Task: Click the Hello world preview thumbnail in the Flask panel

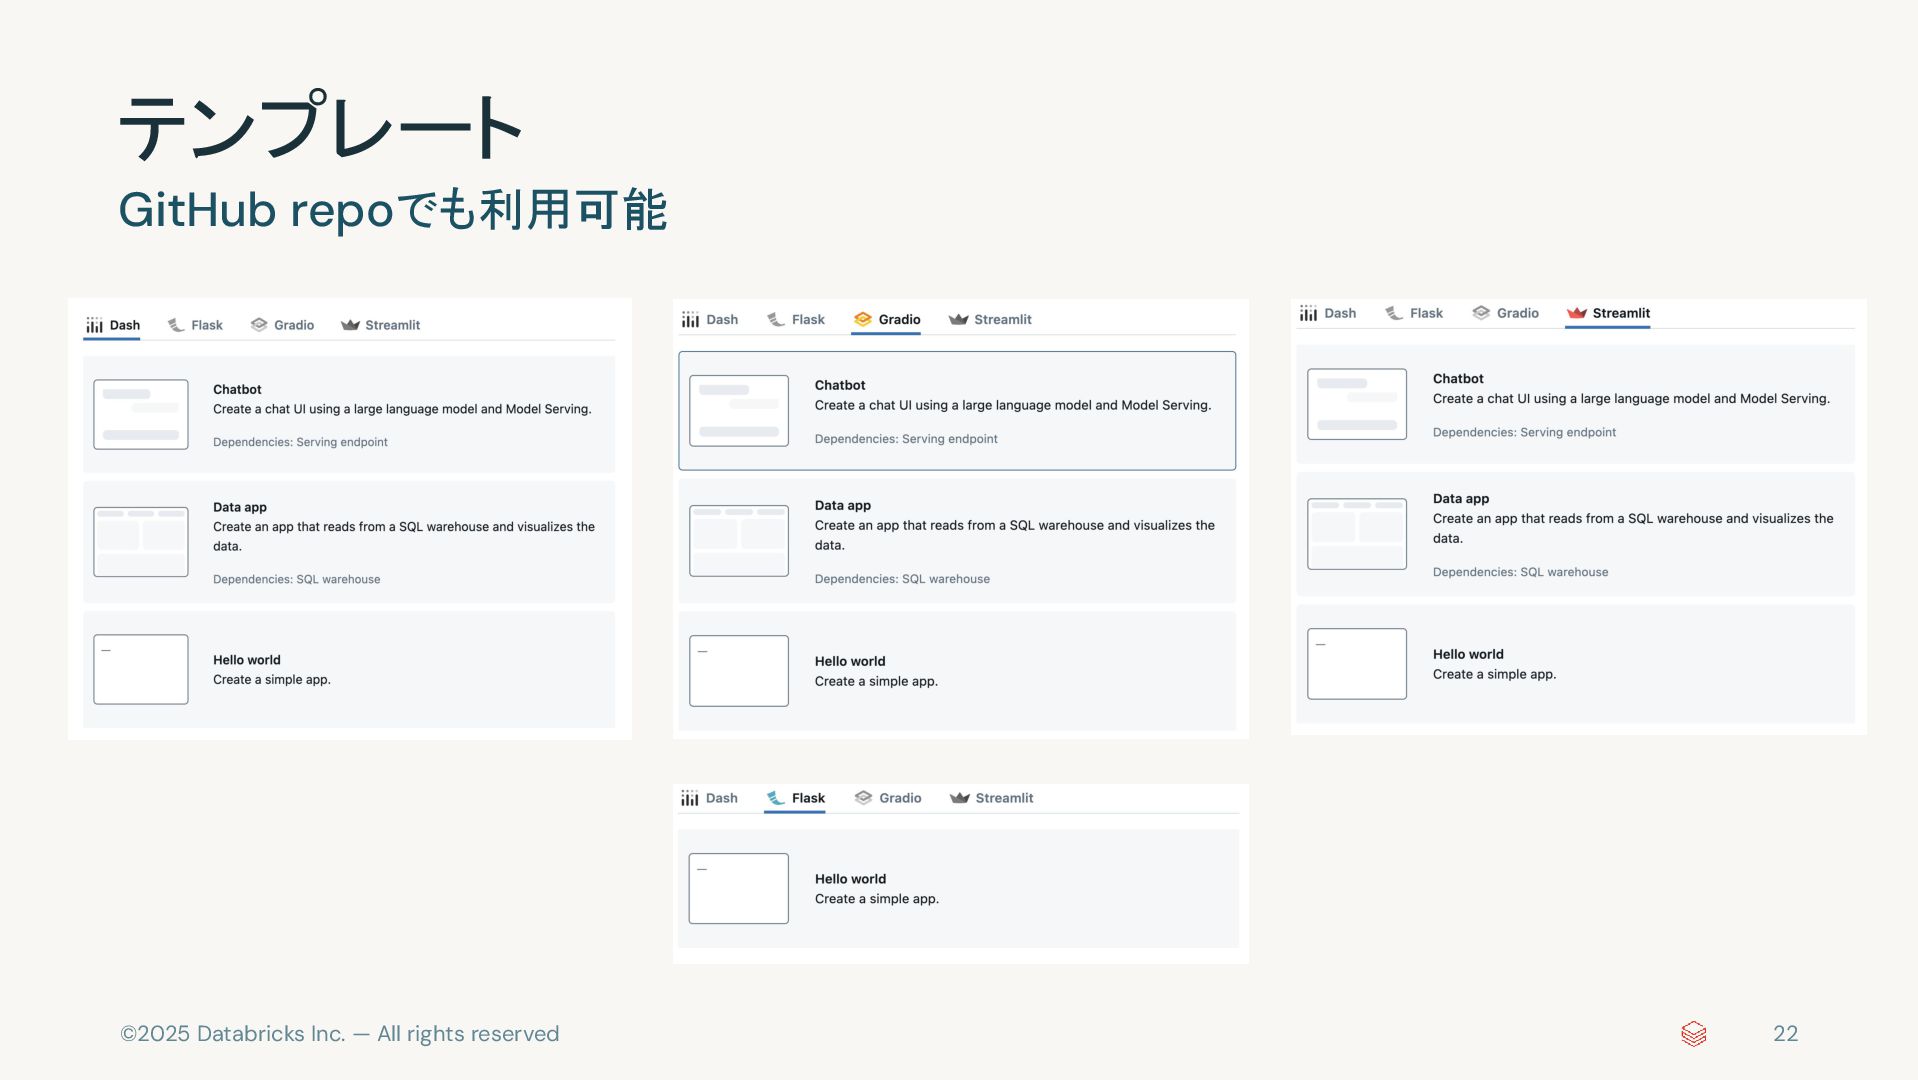Action: [739, 888]
